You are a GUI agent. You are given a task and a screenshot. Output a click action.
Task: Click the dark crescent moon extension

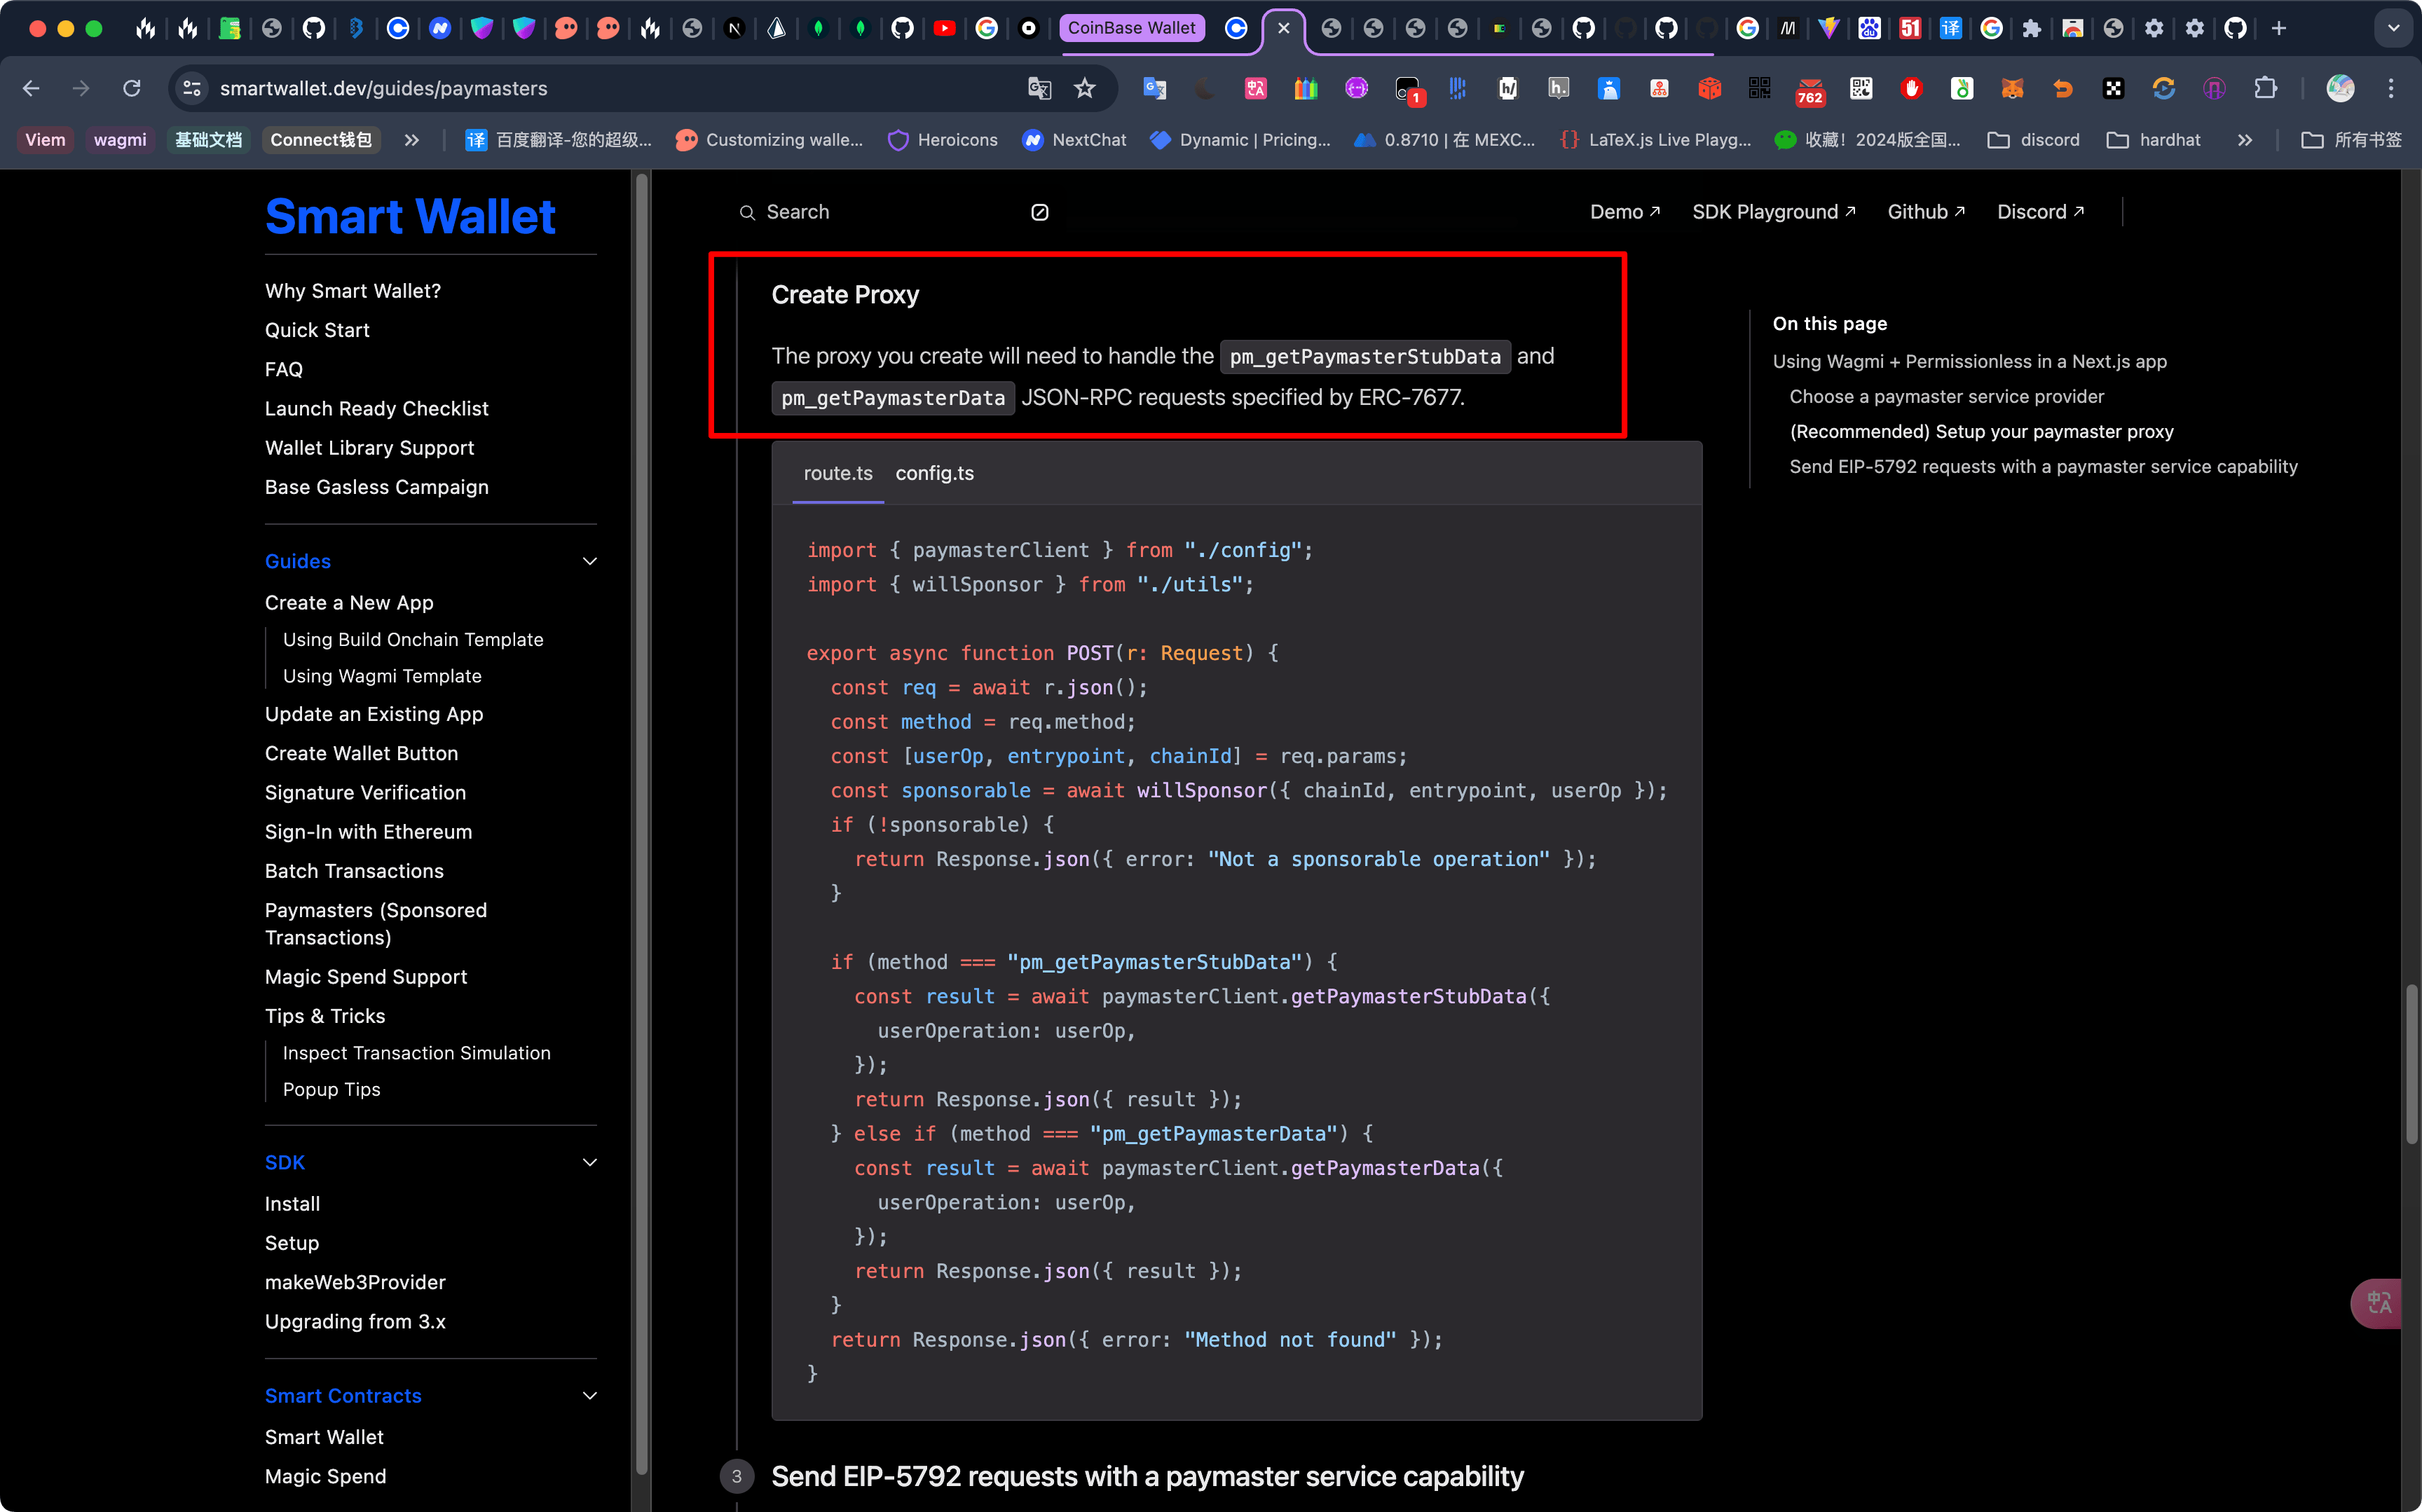point(1206,89)
